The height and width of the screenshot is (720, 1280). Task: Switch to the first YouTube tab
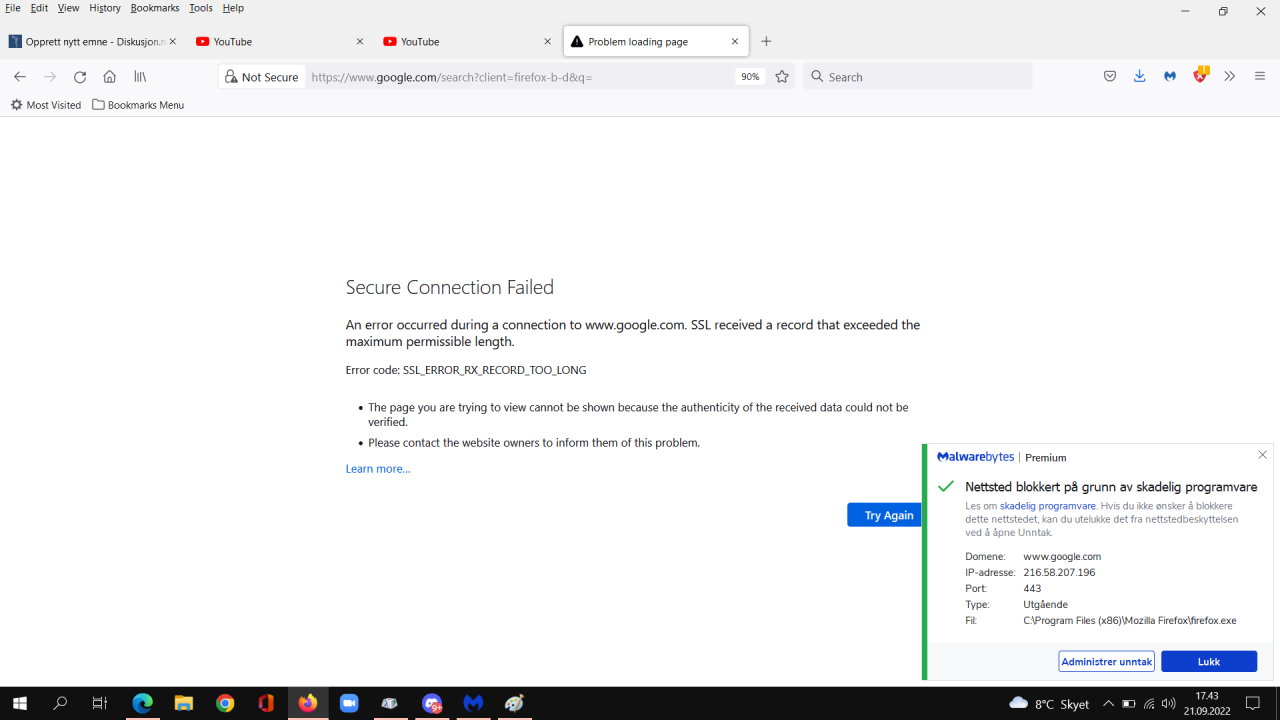[x=280, y=42]
